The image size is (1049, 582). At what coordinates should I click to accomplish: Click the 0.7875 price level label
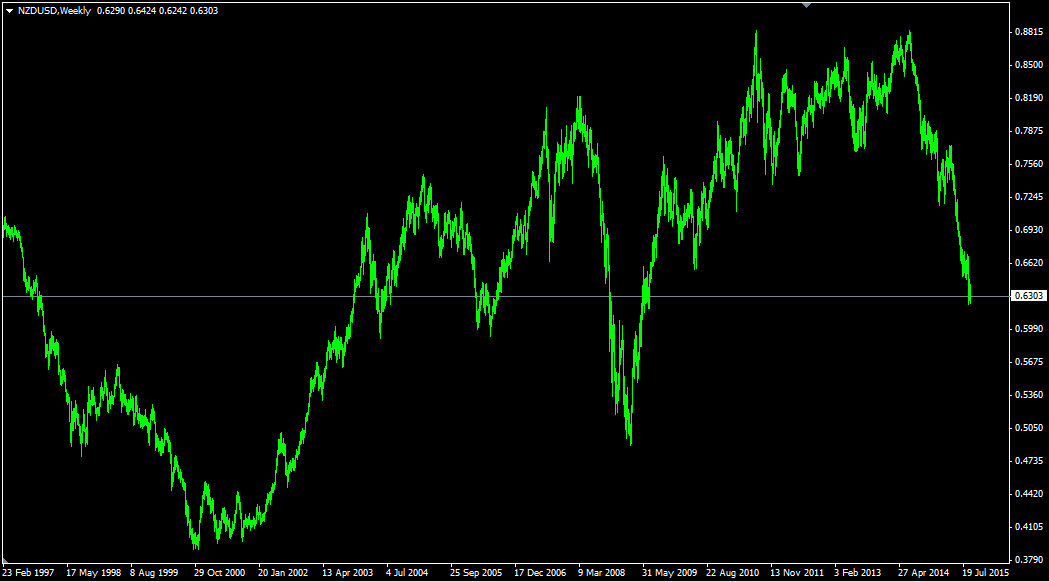[x=1029, y=130]
